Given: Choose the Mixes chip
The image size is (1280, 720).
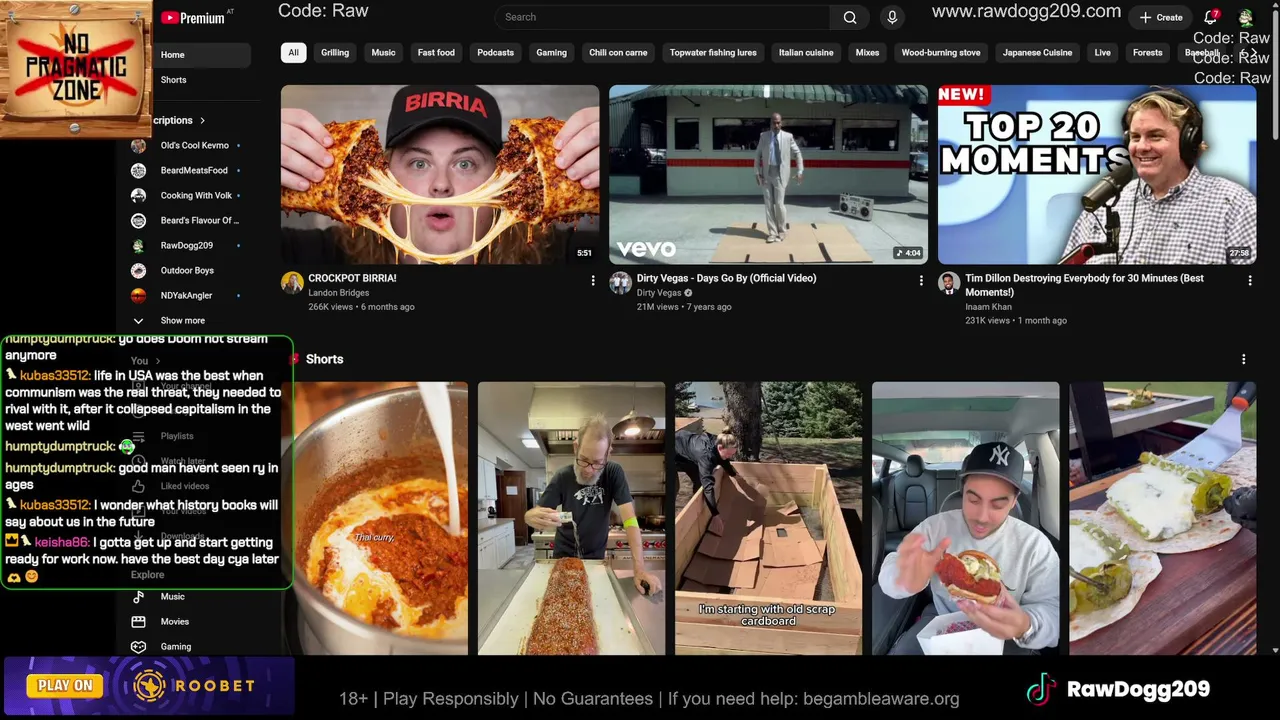Looking at the screenshot, I should (867, 52).
